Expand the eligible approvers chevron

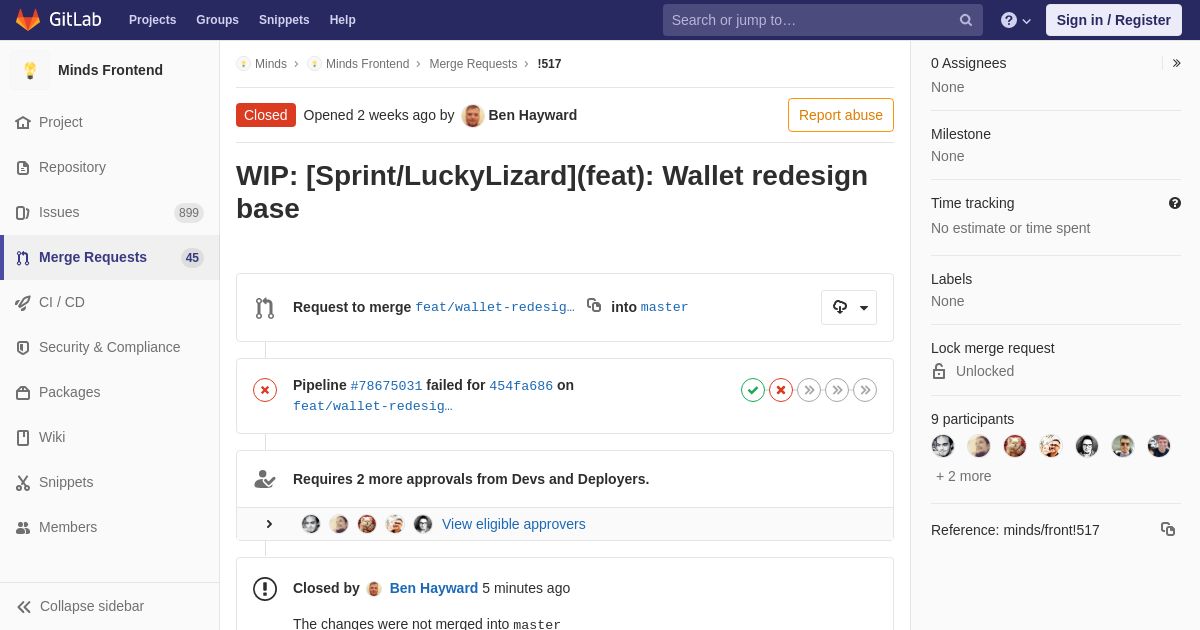pos(269,524)
